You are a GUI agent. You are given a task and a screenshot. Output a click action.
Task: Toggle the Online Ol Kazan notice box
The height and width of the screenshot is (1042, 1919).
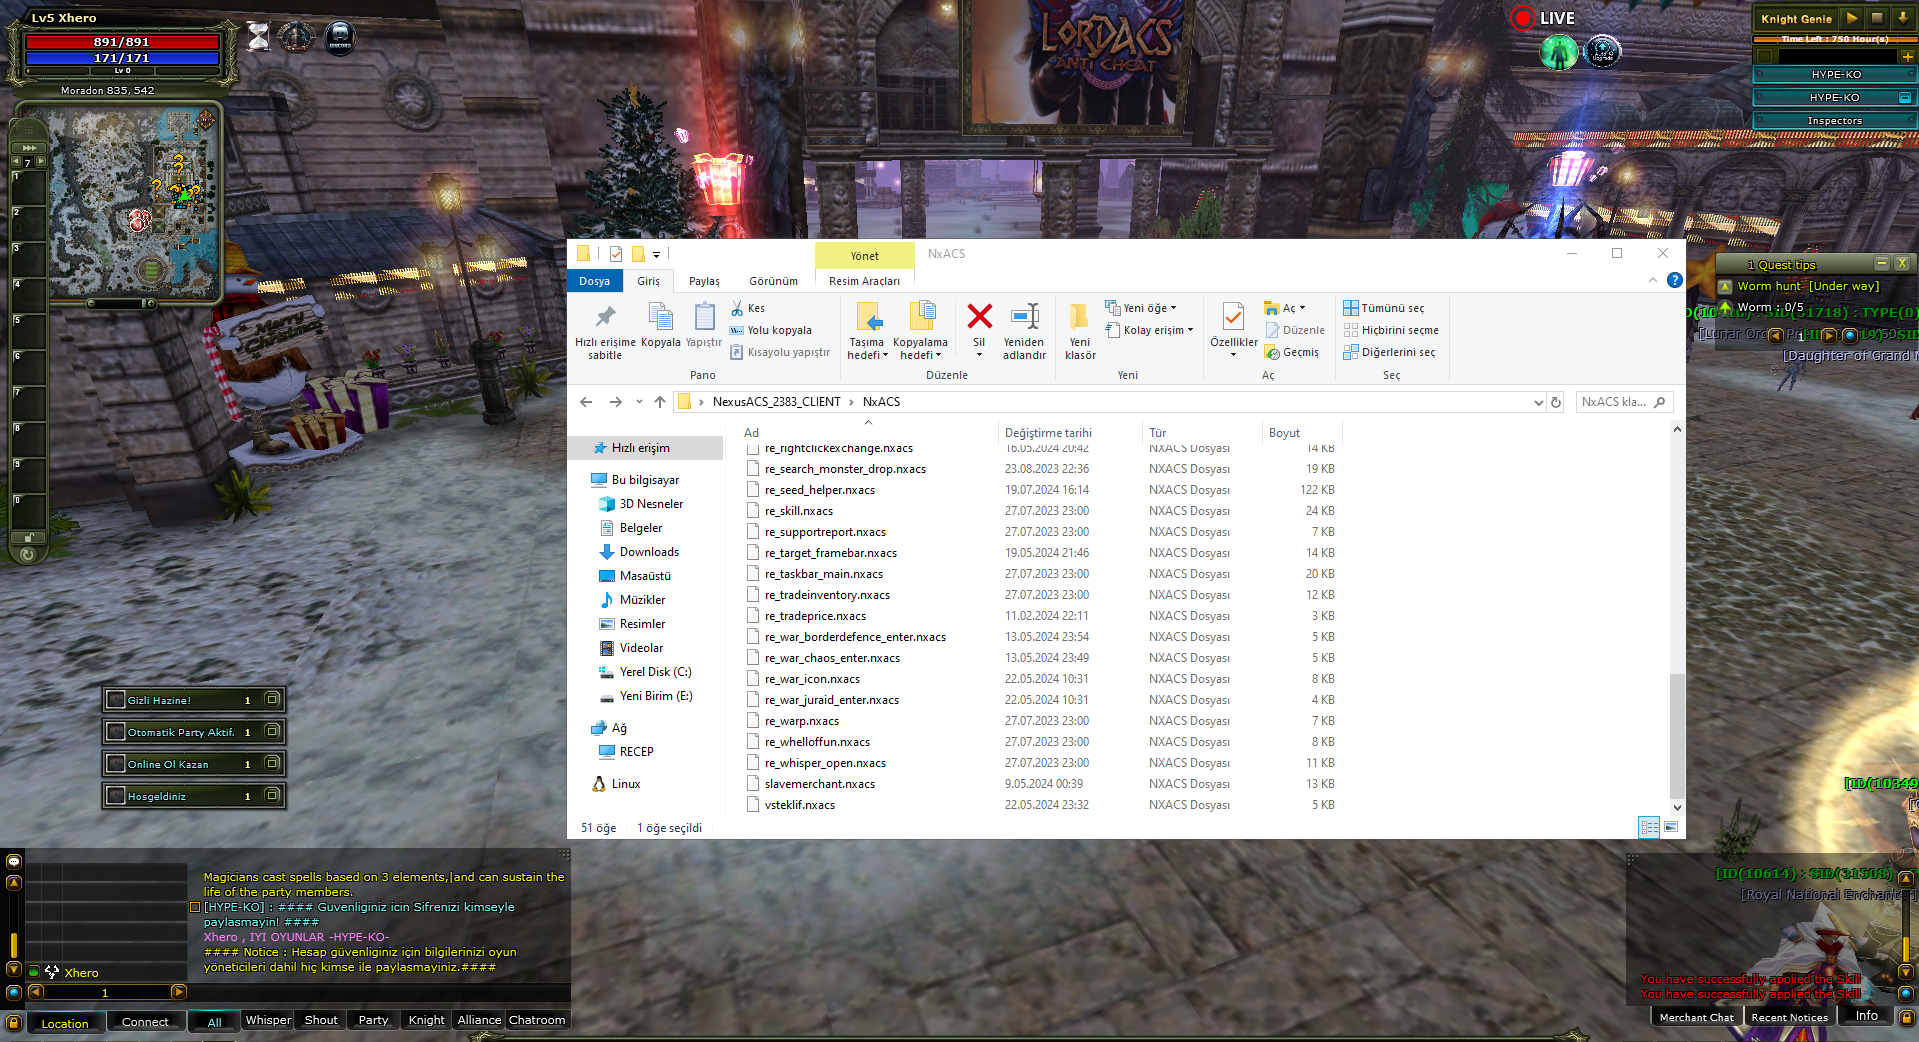point(271,763)
